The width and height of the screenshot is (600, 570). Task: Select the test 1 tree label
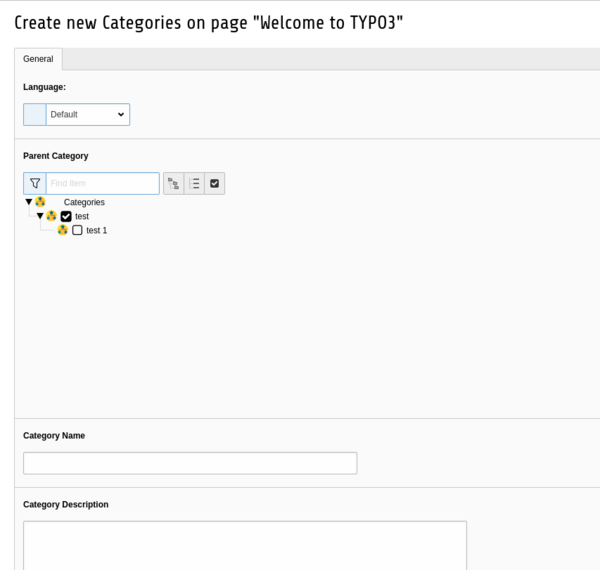point(97,230)
